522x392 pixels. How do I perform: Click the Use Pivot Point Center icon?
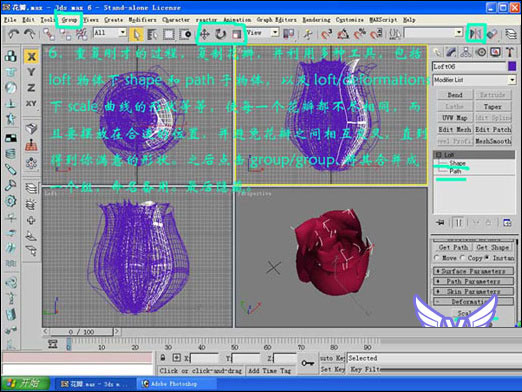tap(288, 34)
